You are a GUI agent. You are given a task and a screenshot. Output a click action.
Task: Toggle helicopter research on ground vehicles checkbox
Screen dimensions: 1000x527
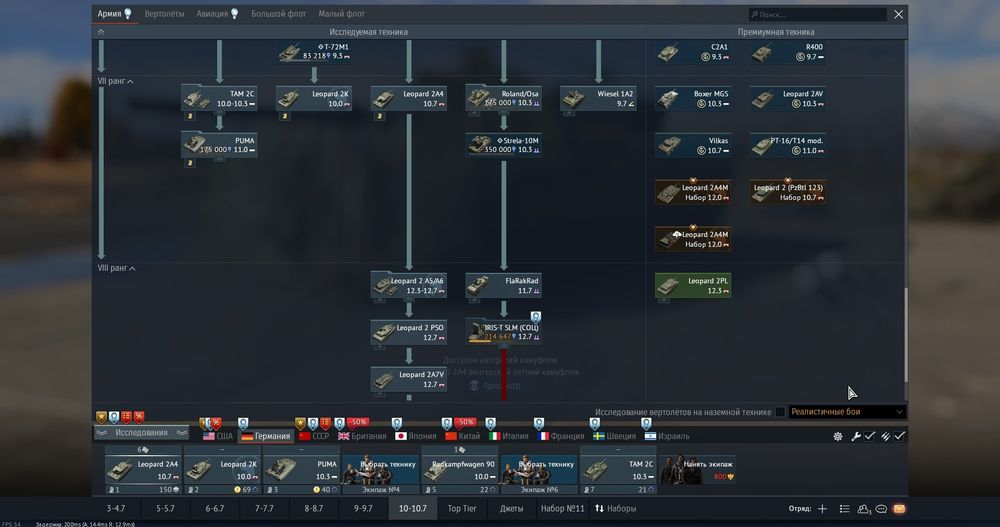click(780, 412)
